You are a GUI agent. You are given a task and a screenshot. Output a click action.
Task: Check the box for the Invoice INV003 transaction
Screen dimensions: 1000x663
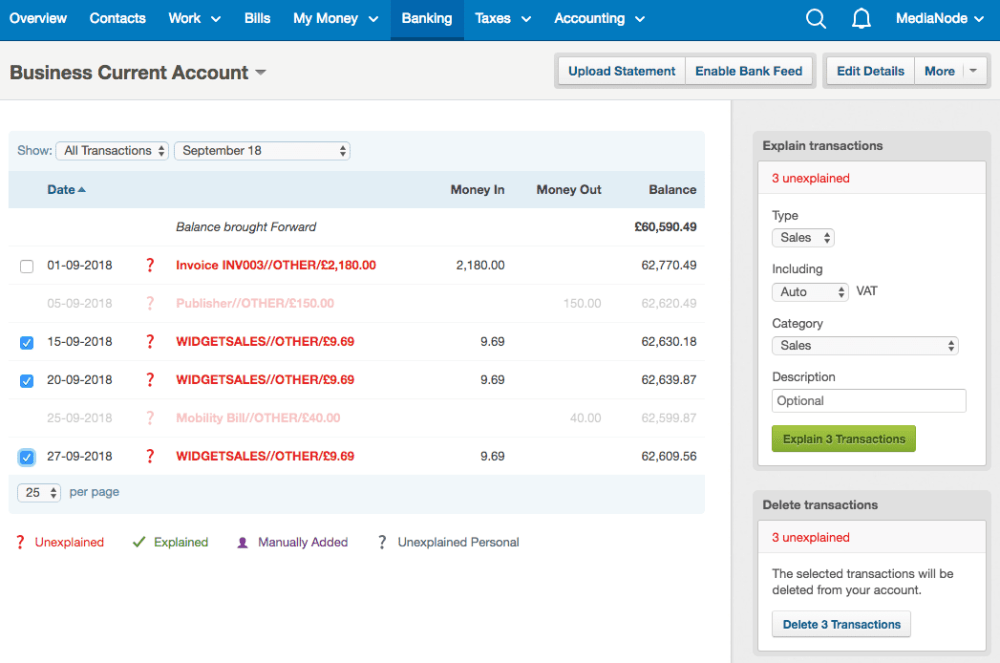point(25,265)
